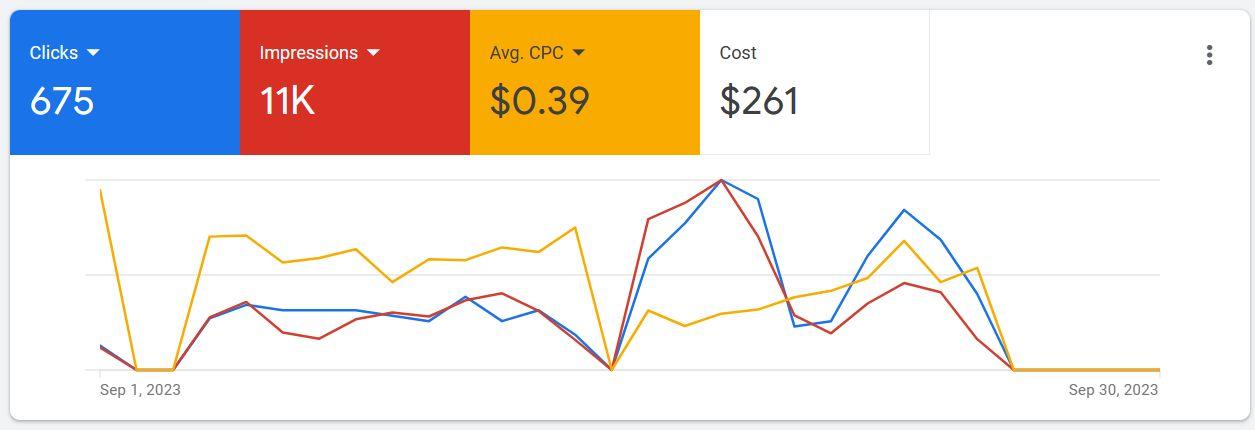The image size is (1255, 430).
Task: Click the Impressions label in the red tile
Action: (308, 53)
